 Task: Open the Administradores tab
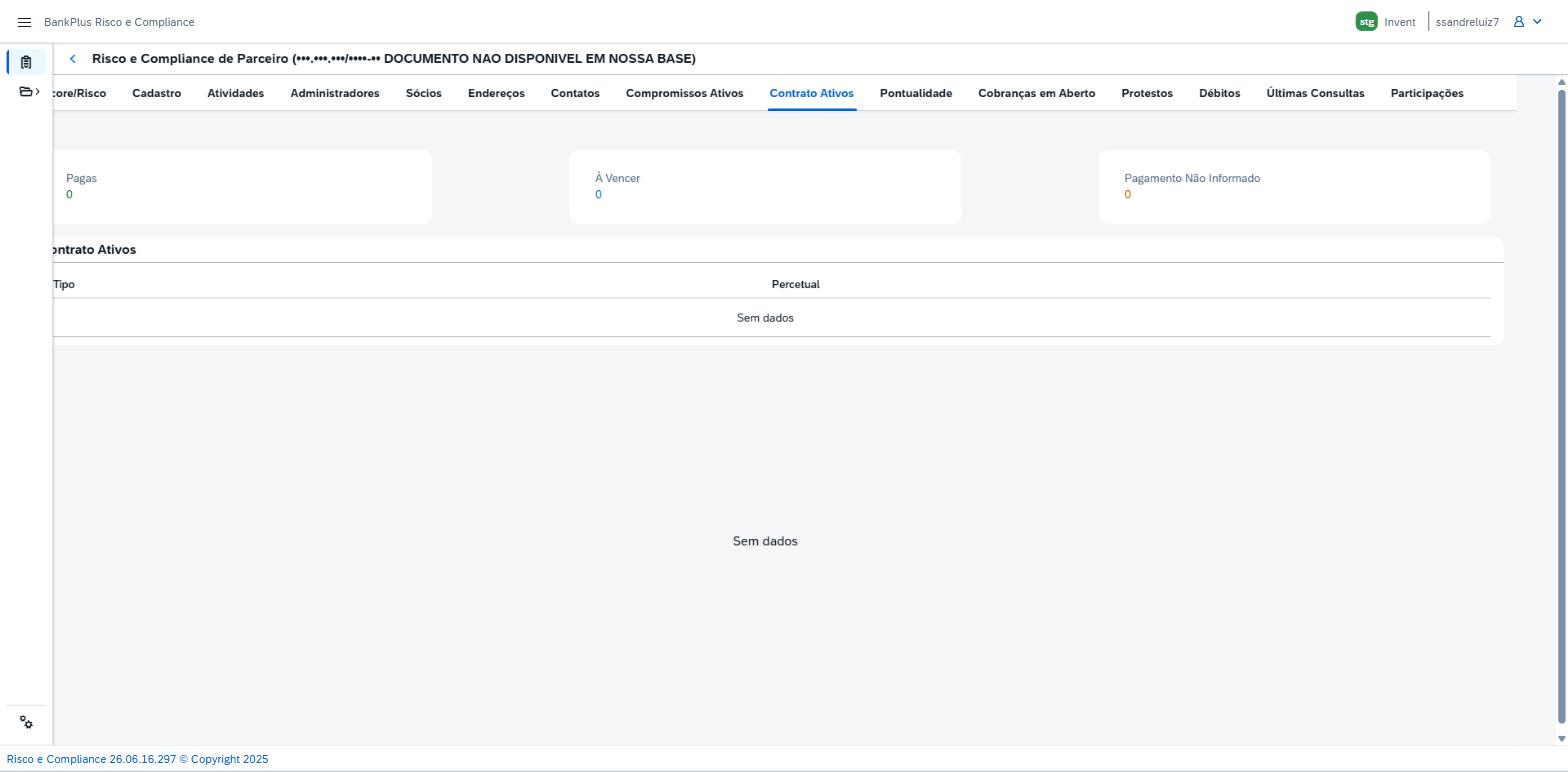[x=335, y=93]
